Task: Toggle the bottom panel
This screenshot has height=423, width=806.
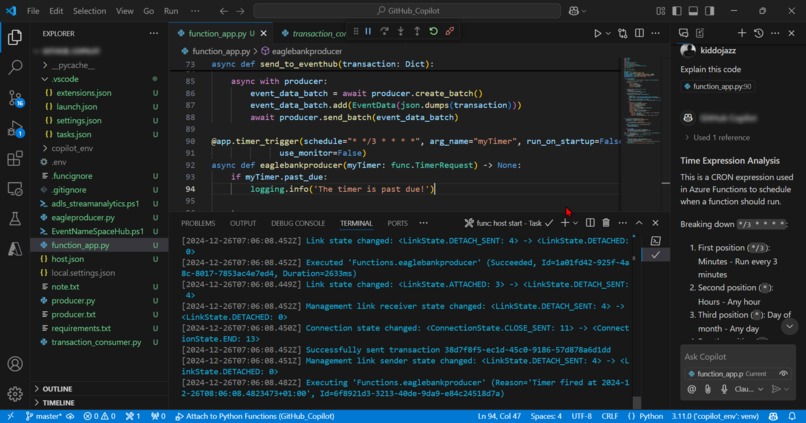Action: pyautogui.click(x=693, y=11)
